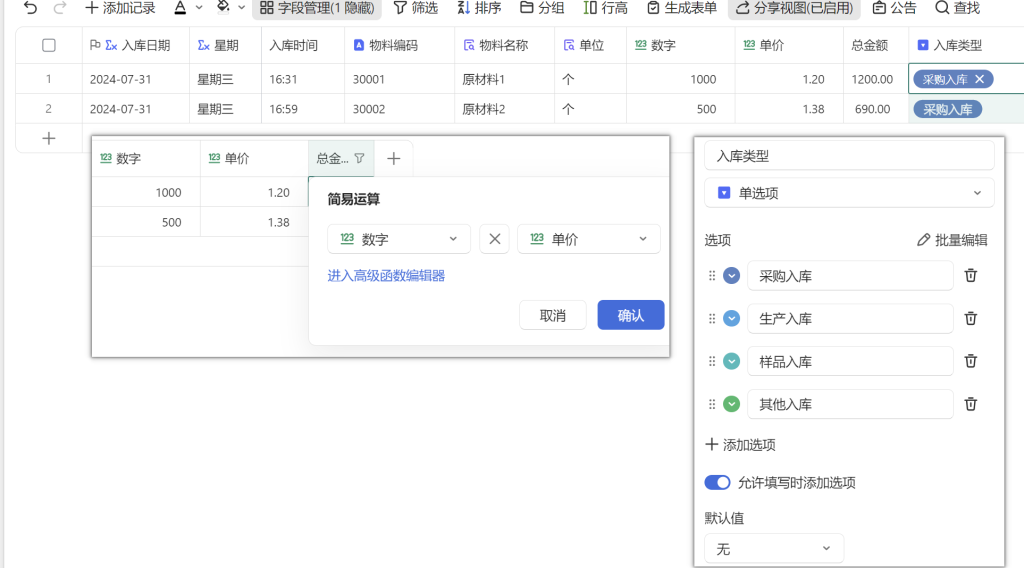Change color of 生产入库 option
1024x568 pixels.
pos(731,319)
